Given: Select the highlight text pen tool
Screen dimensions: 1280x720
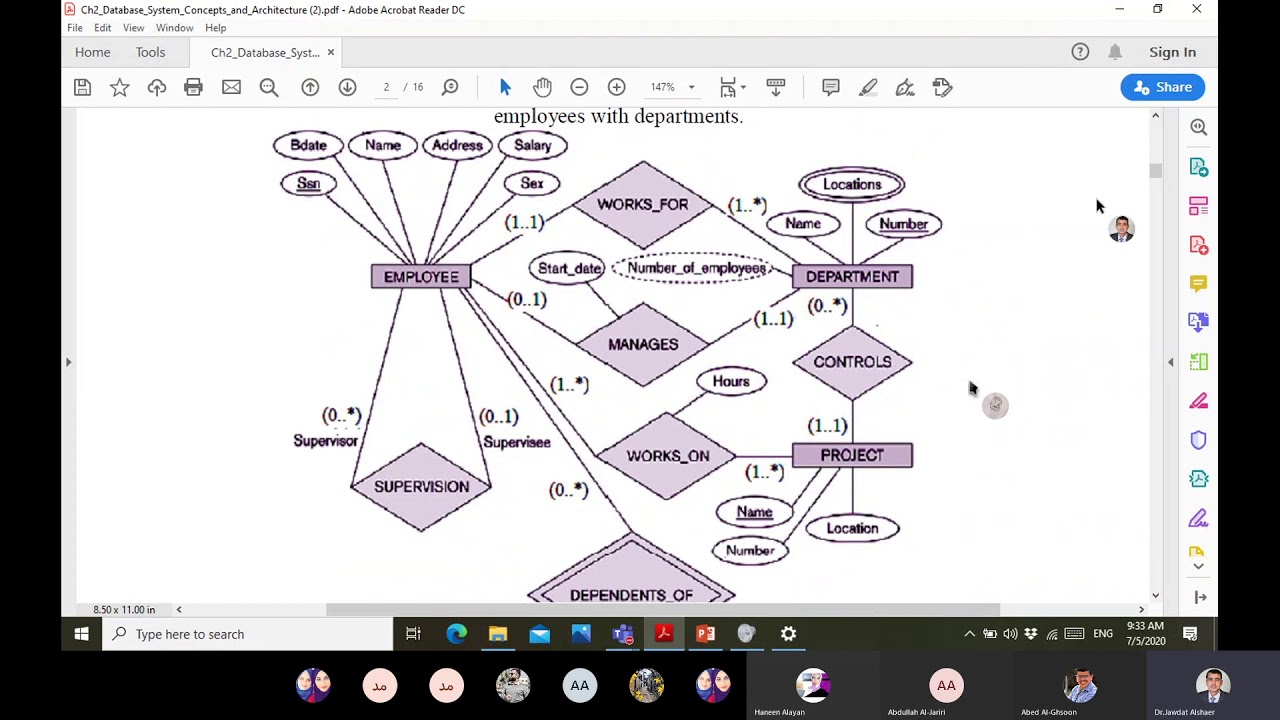Looking at the screenshot, I should tap(868, 88).
